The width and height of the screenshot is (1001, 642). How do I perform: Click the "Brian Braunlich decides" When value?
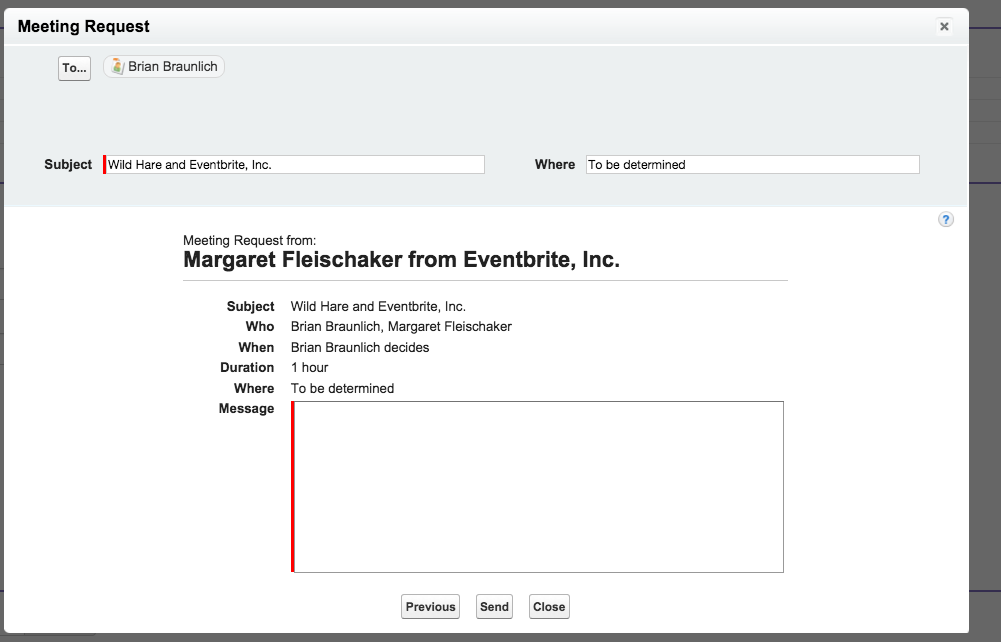point(359,348)
